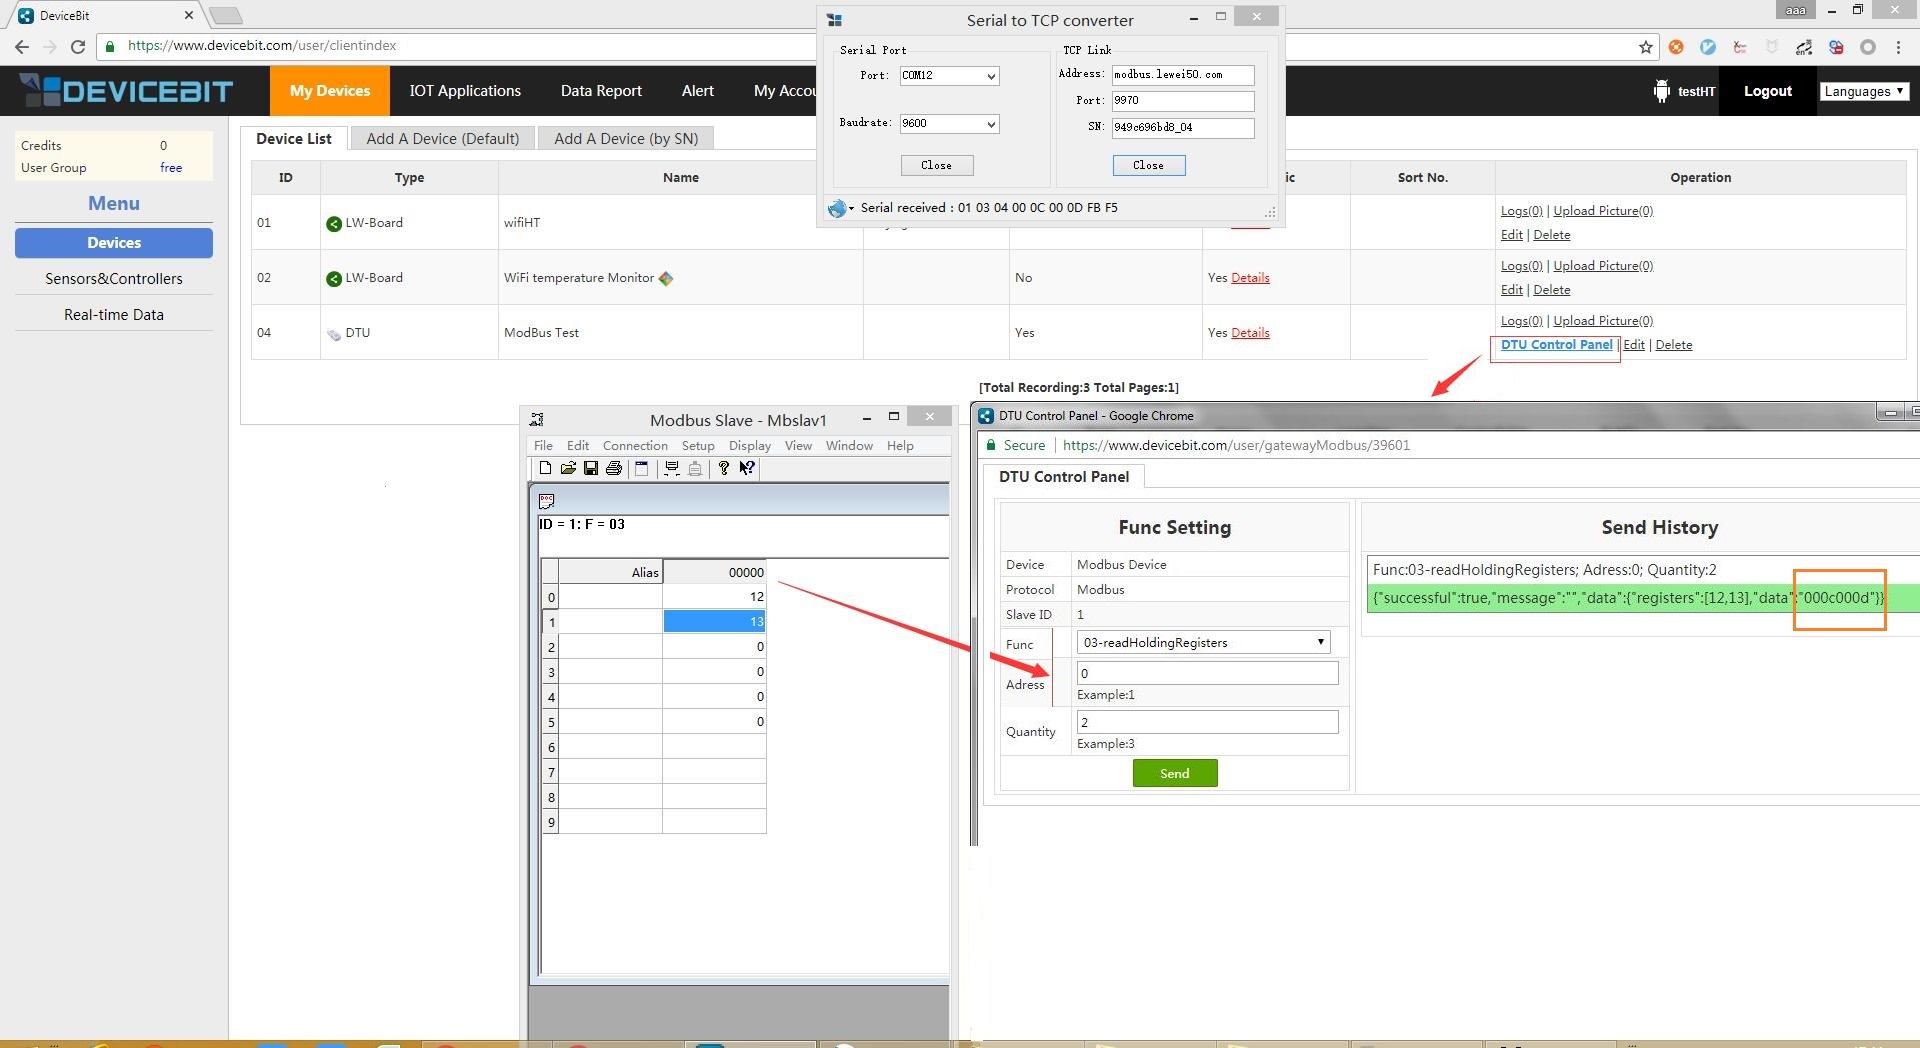Click the colorful diamond icon beside WiFi temperature Monitor
The width and height of the screenshot is (1920, 1048).
666,278
